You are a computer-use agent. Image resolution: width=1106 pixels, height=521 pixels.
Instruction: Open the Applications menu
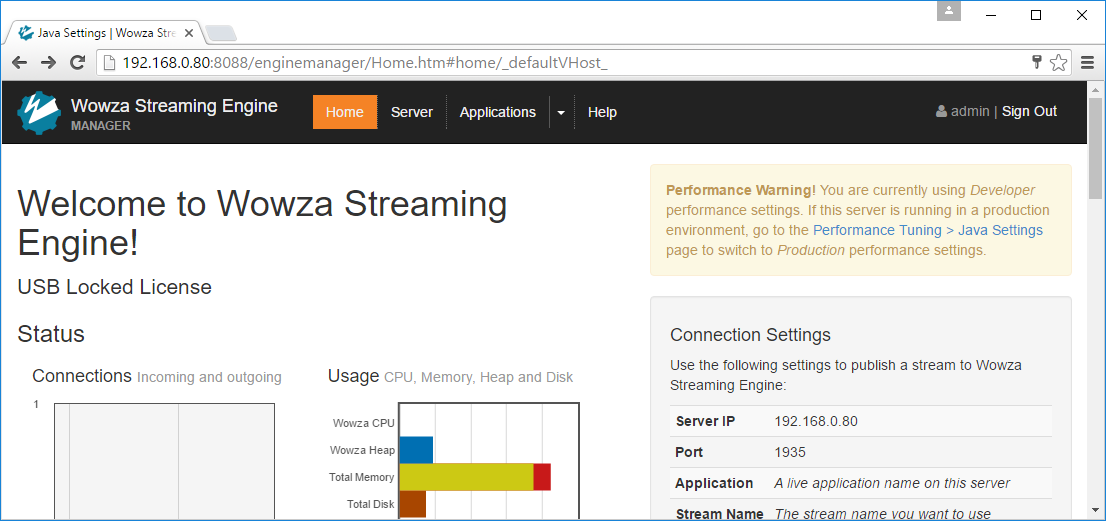click(x=498, y=112)
